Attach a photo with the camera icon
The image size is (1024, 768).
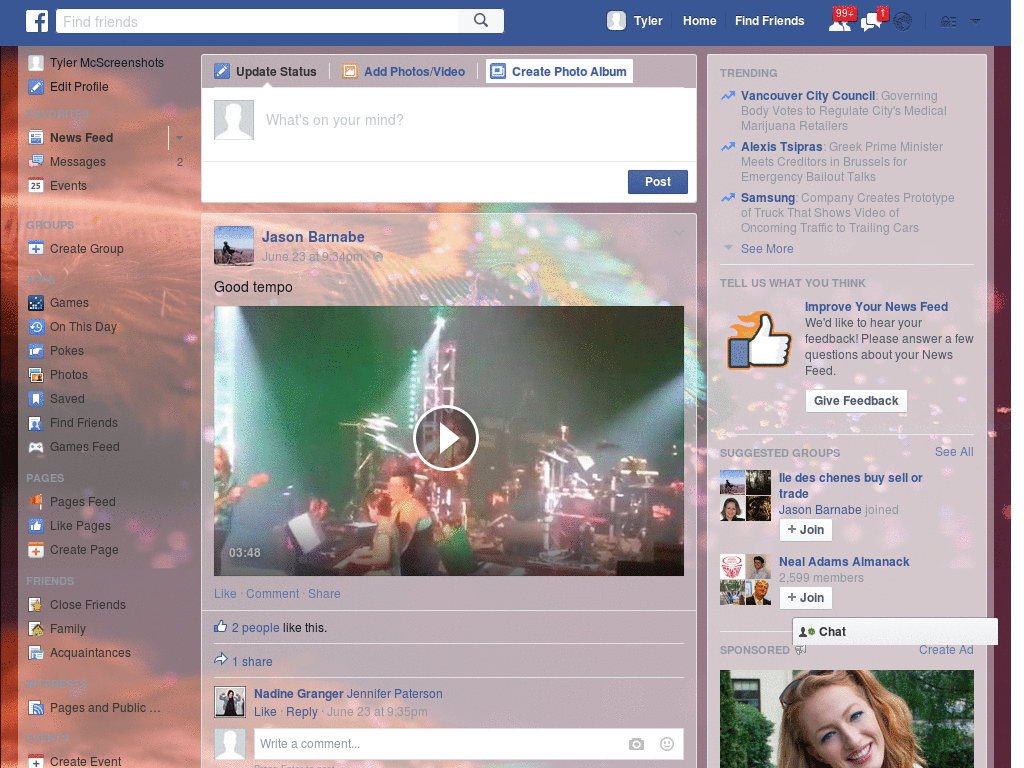pyautogui.click(x=636, y=744)
